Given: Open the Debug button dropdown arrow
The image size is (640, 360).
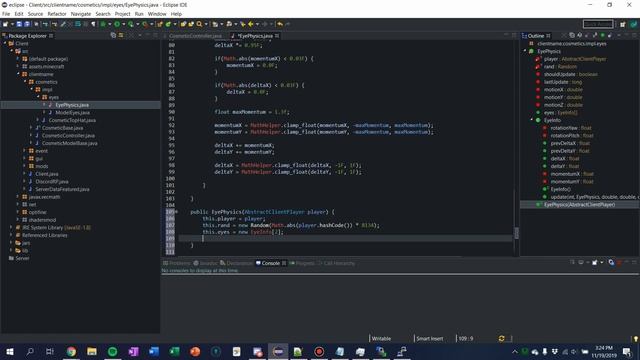Looking at the screenshot, I should 109,24.
